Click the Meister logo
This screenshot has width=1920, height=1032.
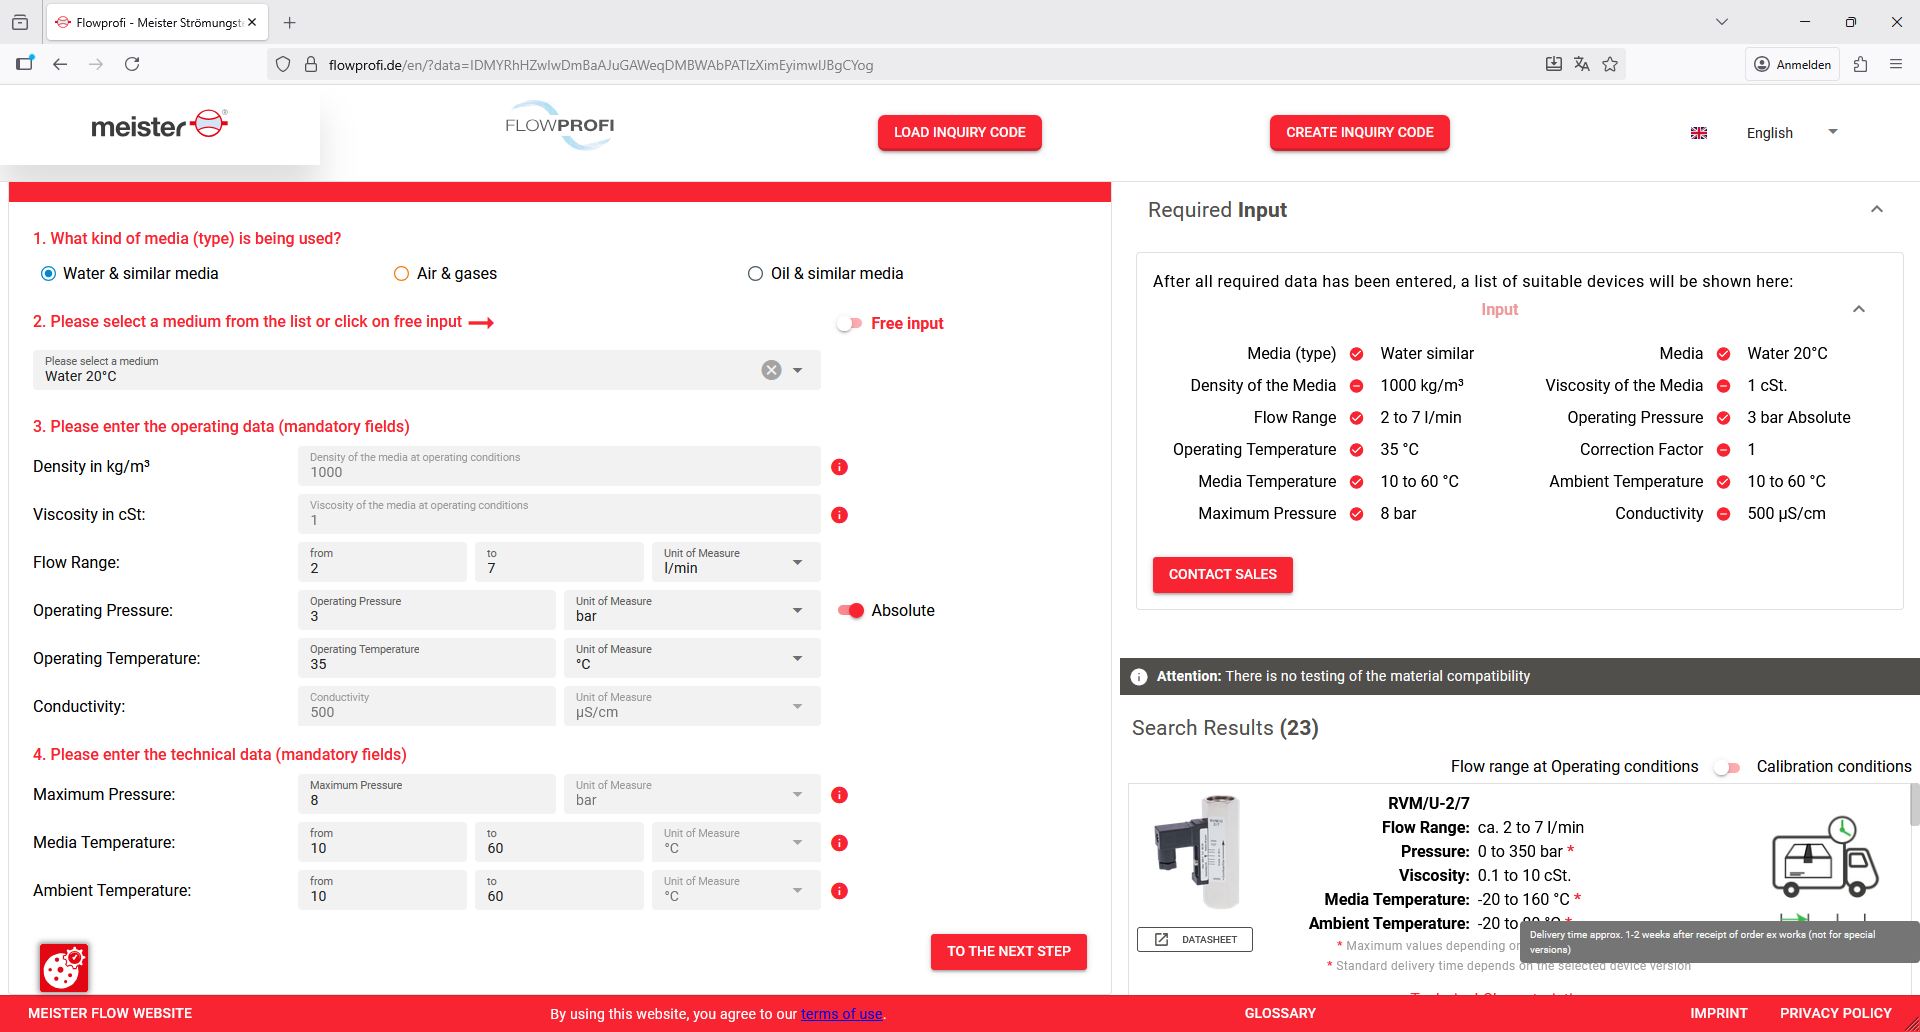coord(160,125)
